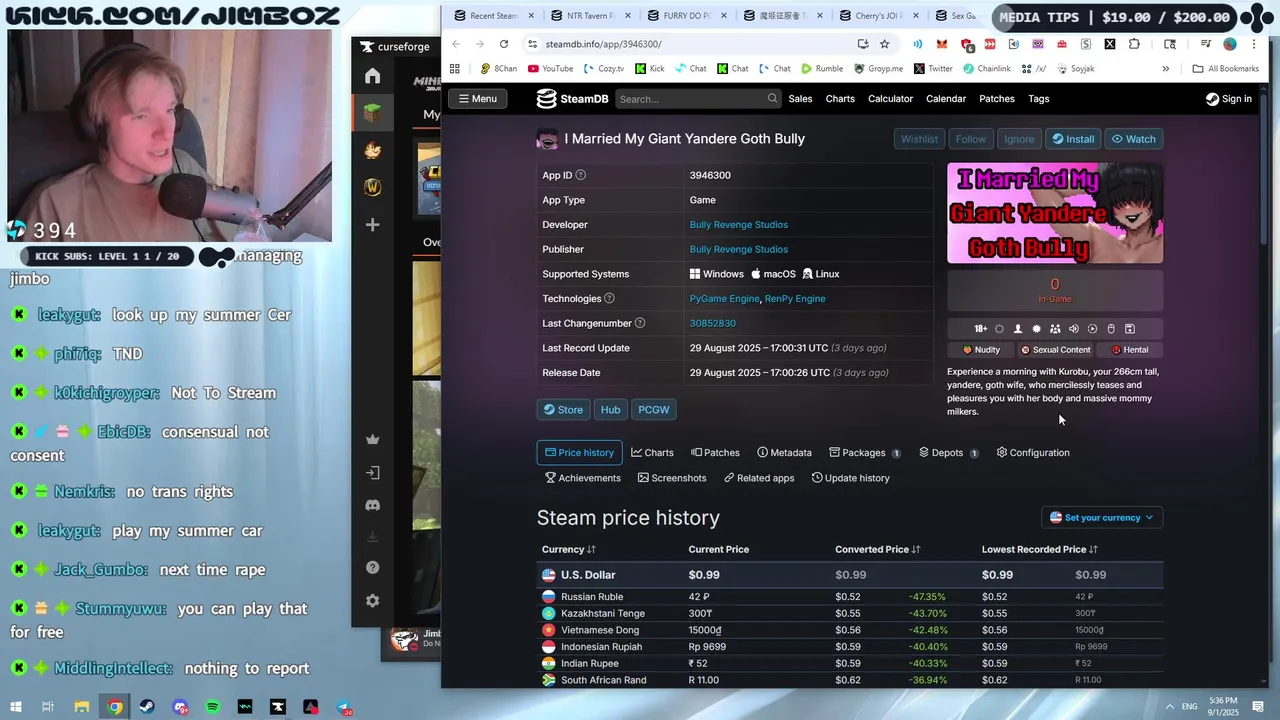Open the Chrome apps grid in bookmarks bar
1280x720 pixels.
[455, 69]
